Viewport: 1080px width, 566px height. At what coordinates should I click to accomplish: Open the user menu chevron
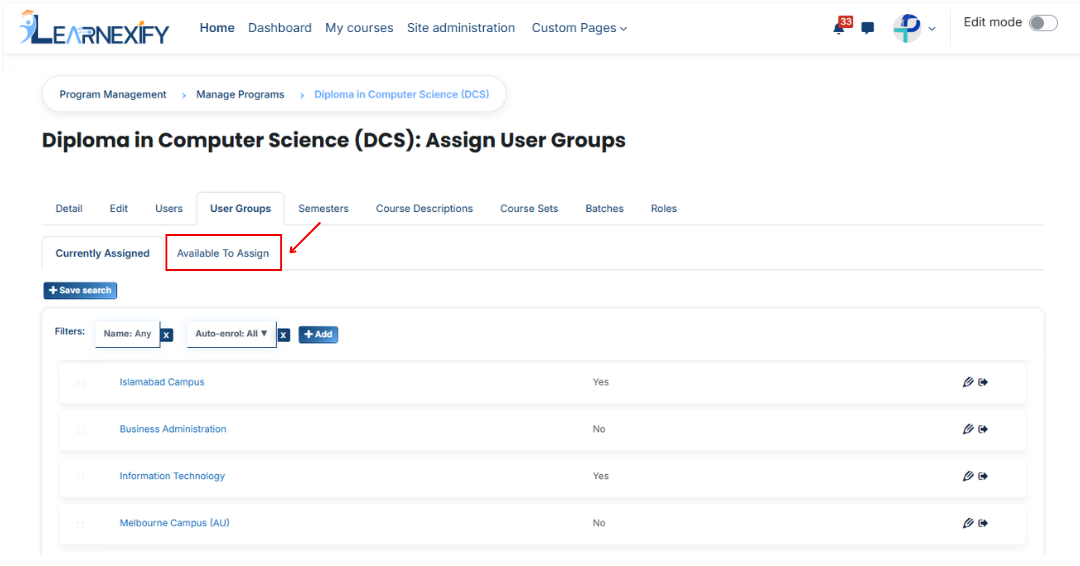pos(932,29)
